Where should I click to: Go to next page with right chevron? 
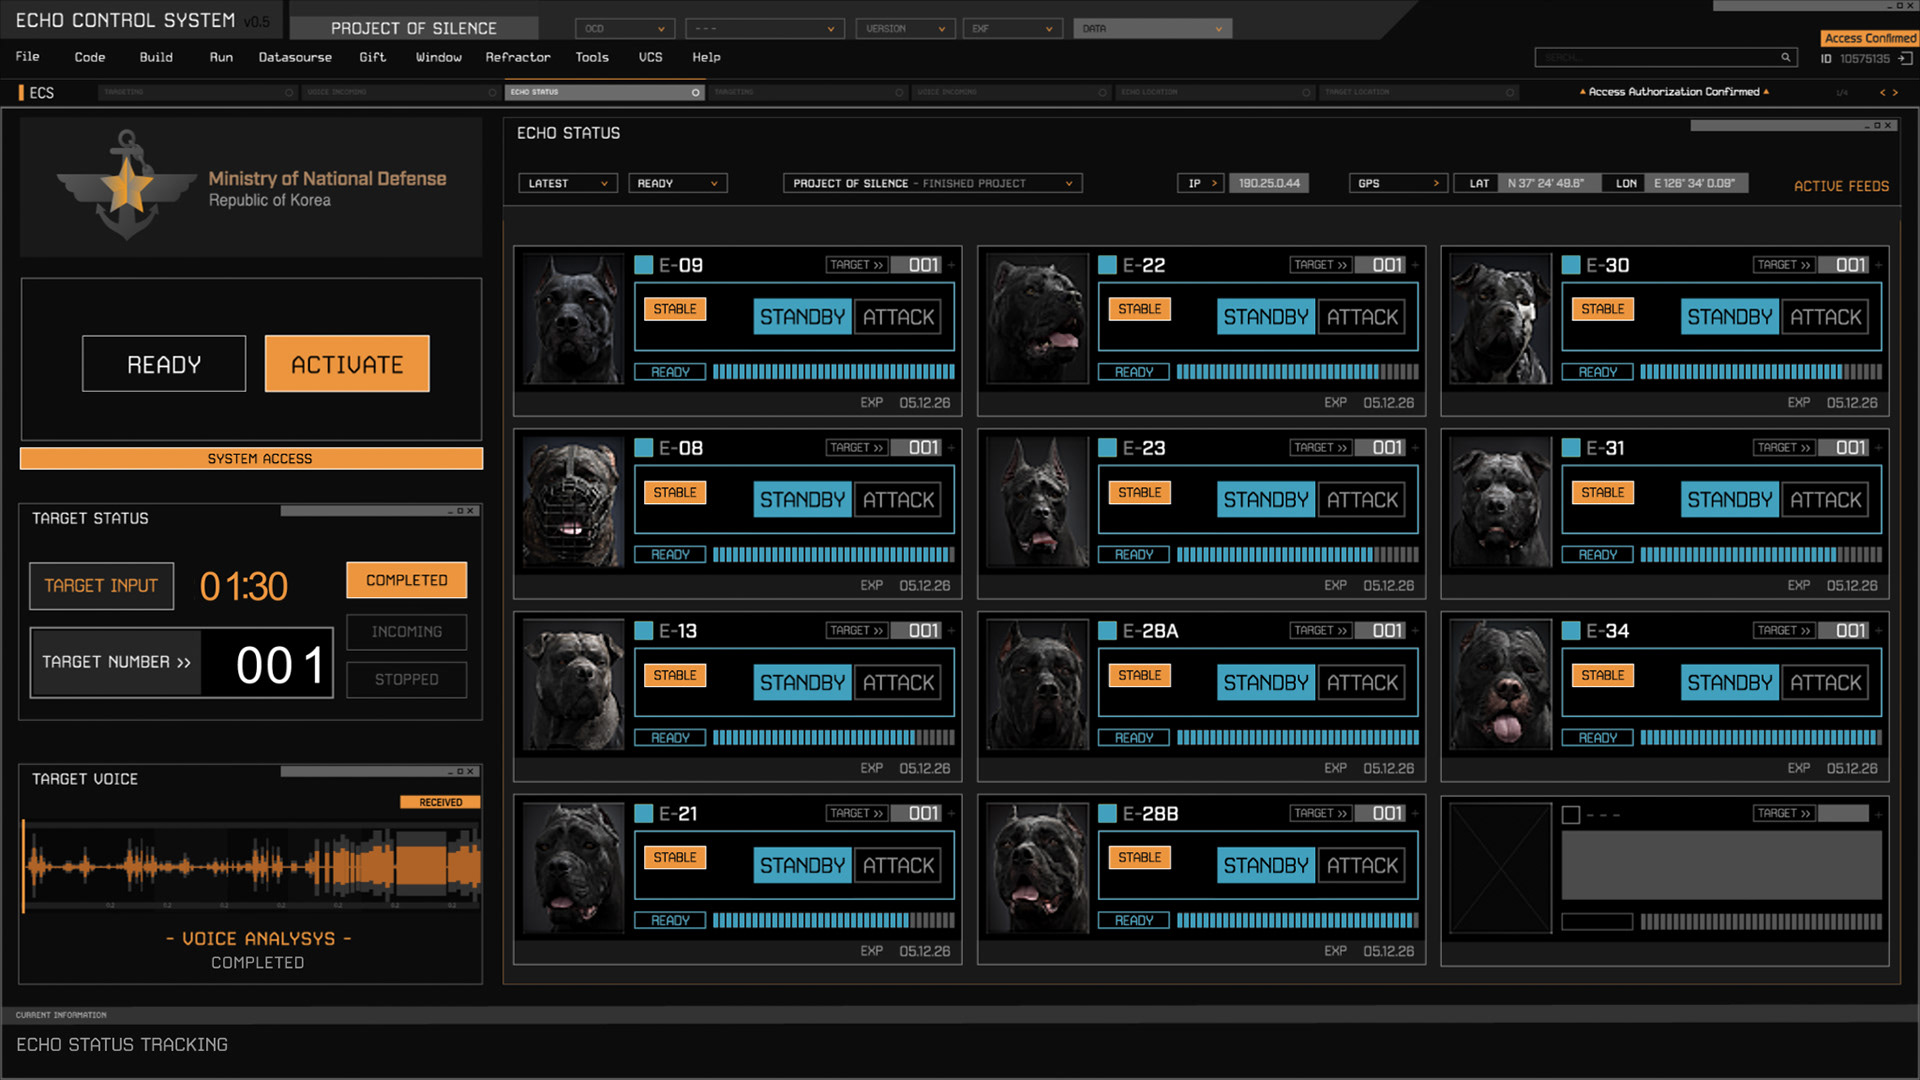point(1895,93)
